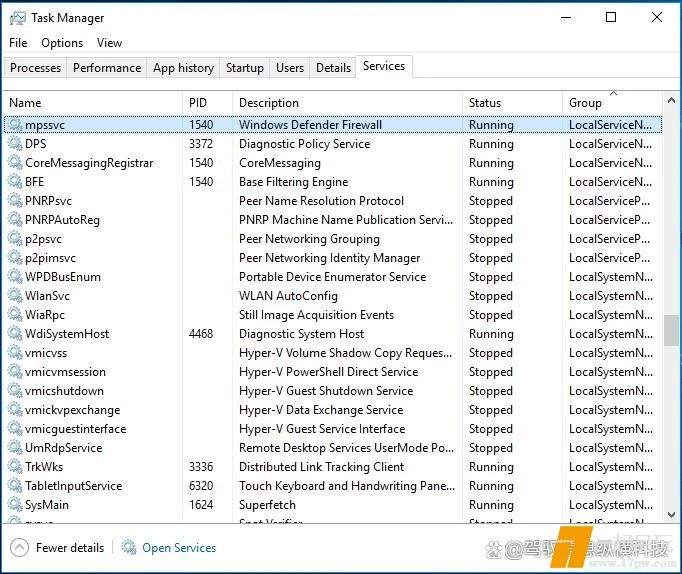Viewport: 682px width, 574px height.
Task: Click the gear icon beside UmRdpService
Action: pos(15,447)
